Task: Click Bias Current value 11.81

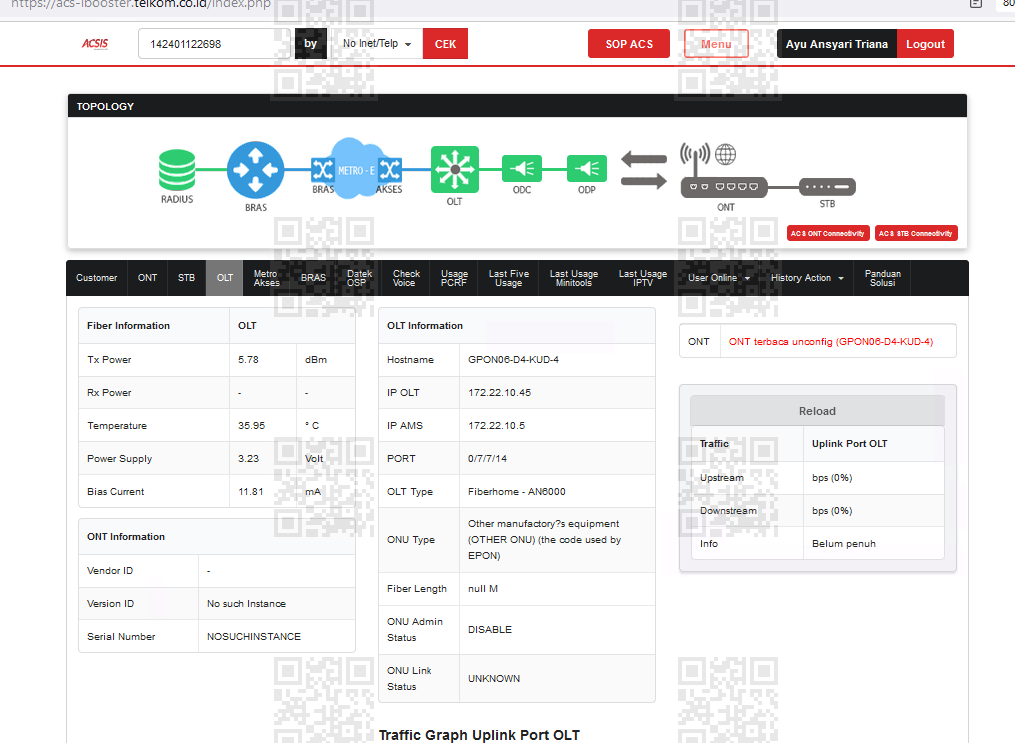Action: tap(251, 492)
